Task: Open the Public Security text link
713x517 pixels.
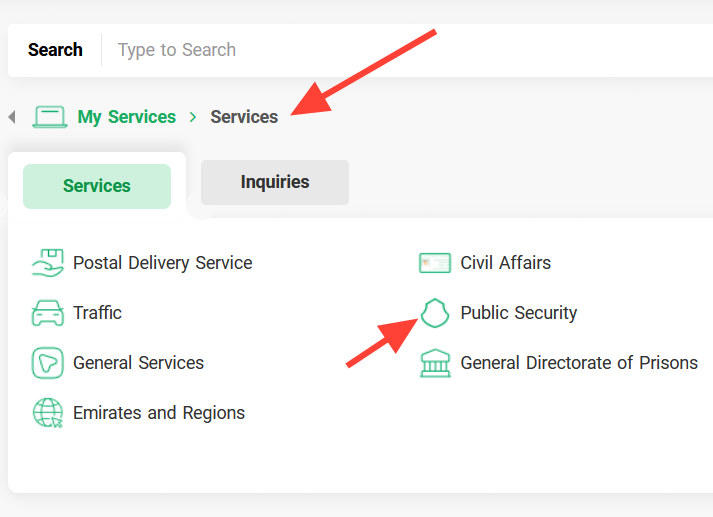Action: [x=519, y=313]
